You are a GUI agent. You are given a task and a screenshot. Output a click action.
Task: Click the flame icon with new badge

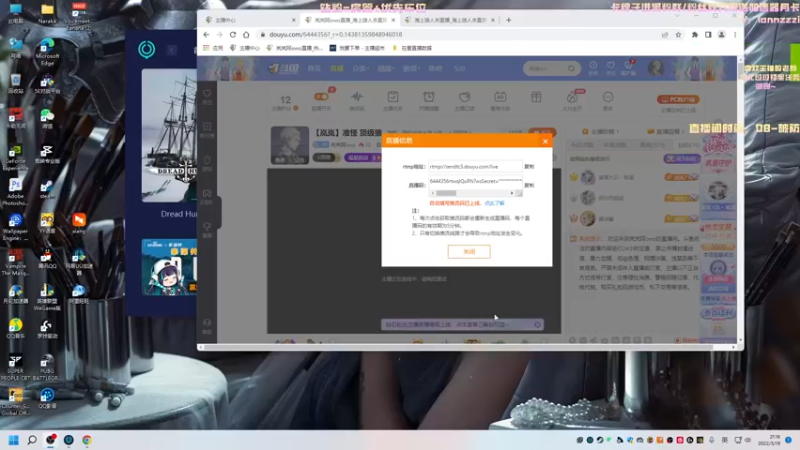(572, 97)
